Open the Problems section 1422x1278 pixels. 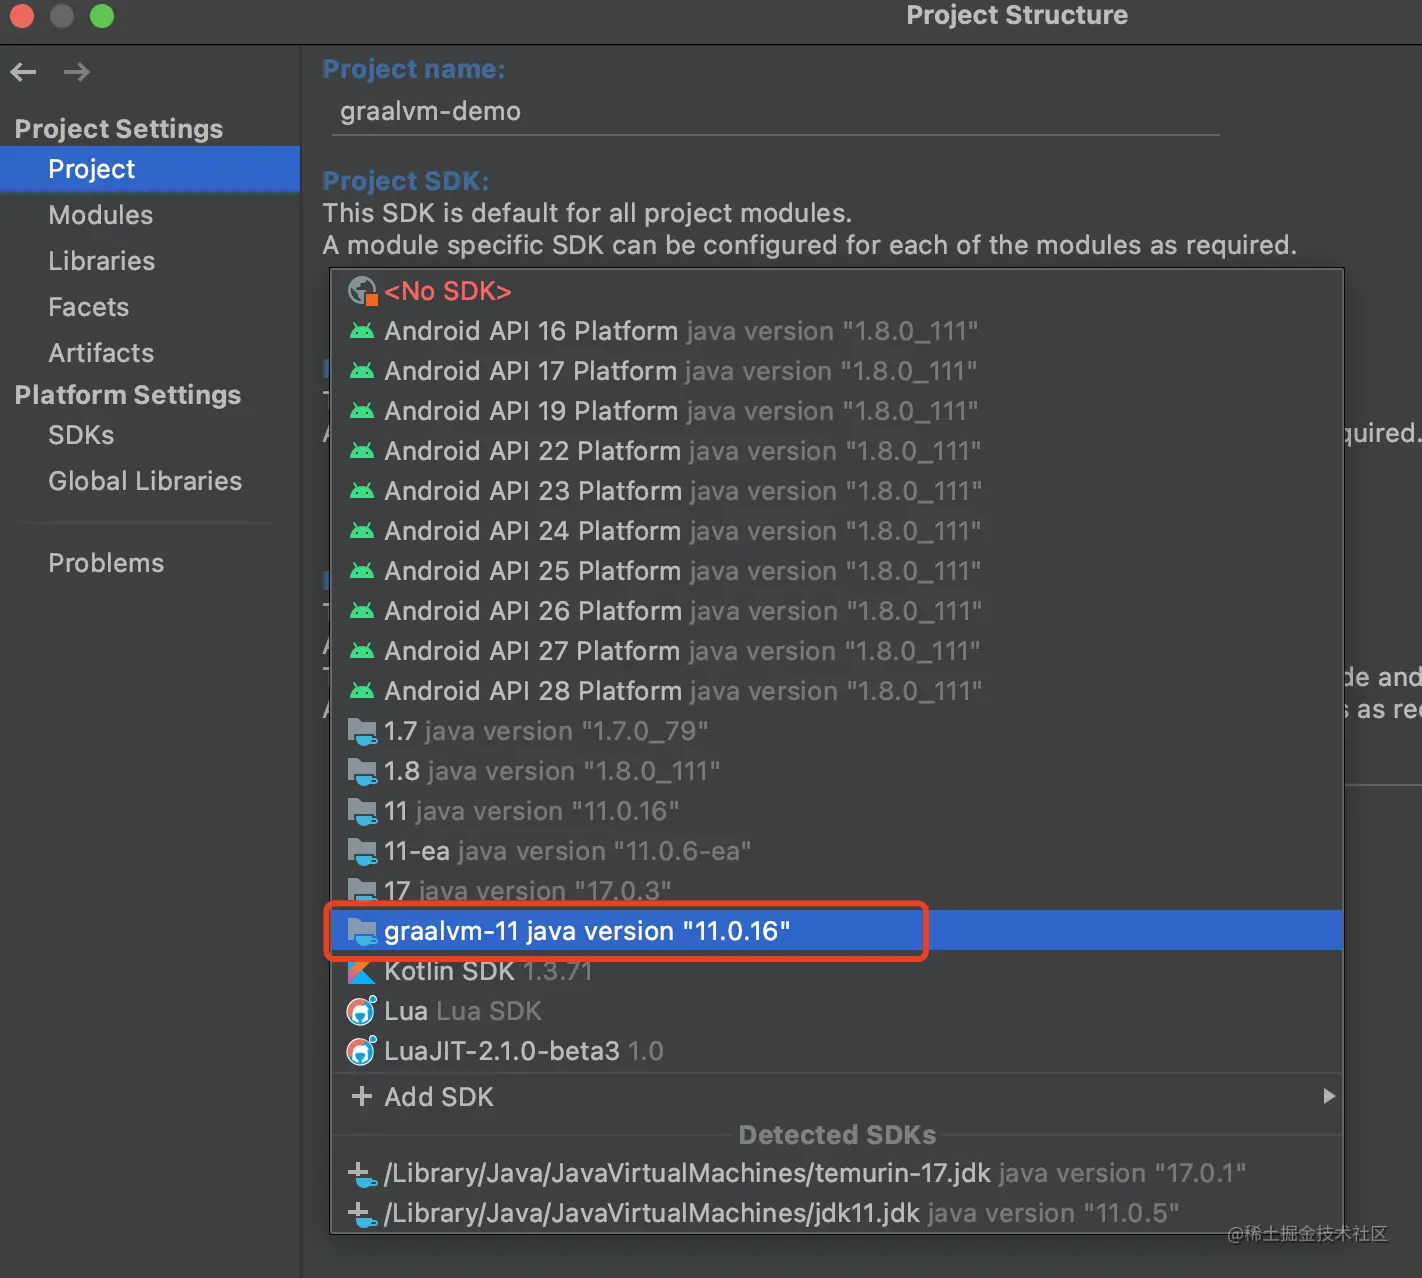150,563
